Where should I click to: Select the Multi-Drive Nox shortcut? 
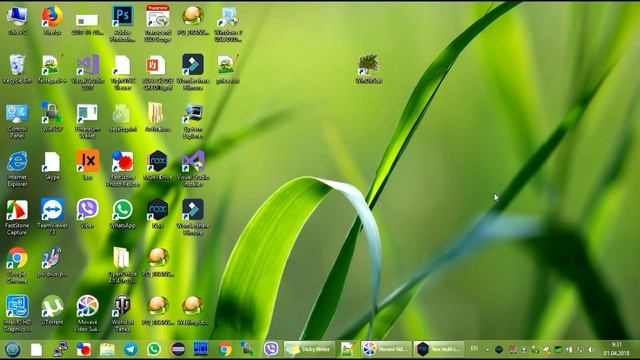tap(158, 165)
